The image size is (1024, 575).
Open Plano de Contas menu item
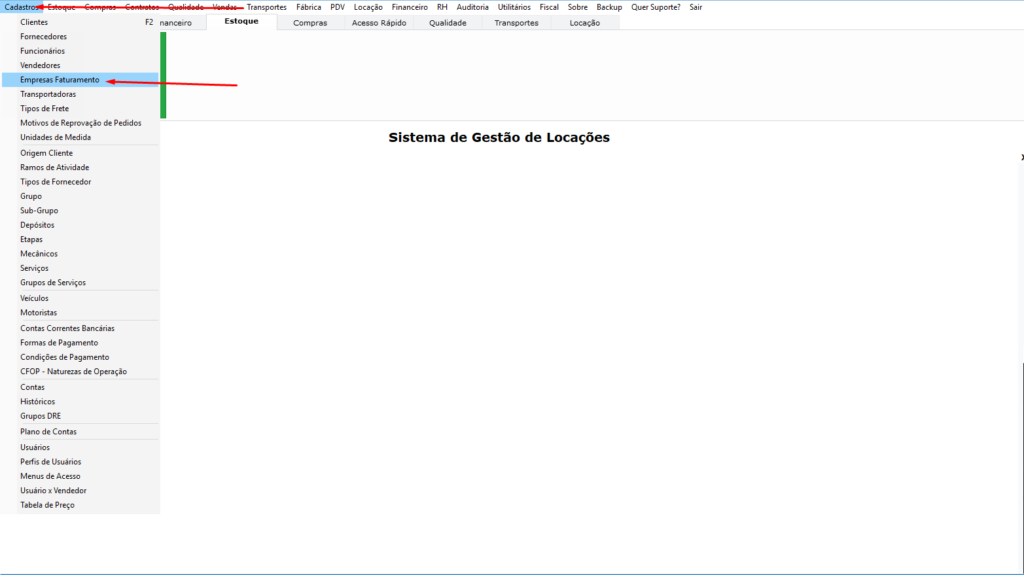pyautogui.click(x=48, y=432)
